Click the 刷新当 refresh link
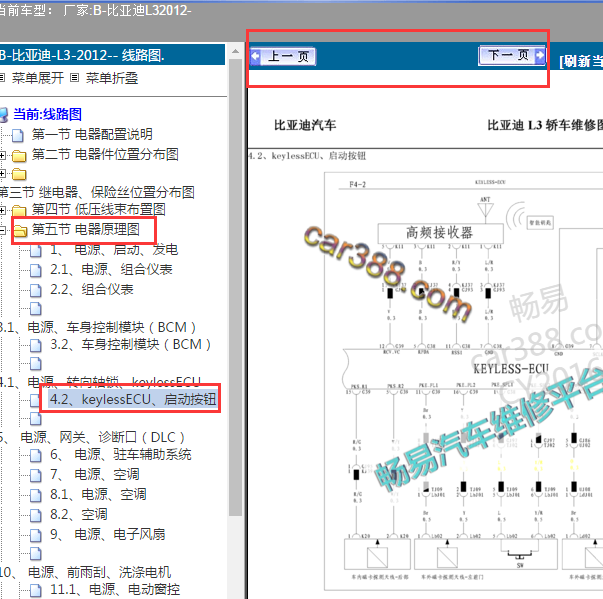The height and width of the screenshot is (599, 603). point(581,61)
